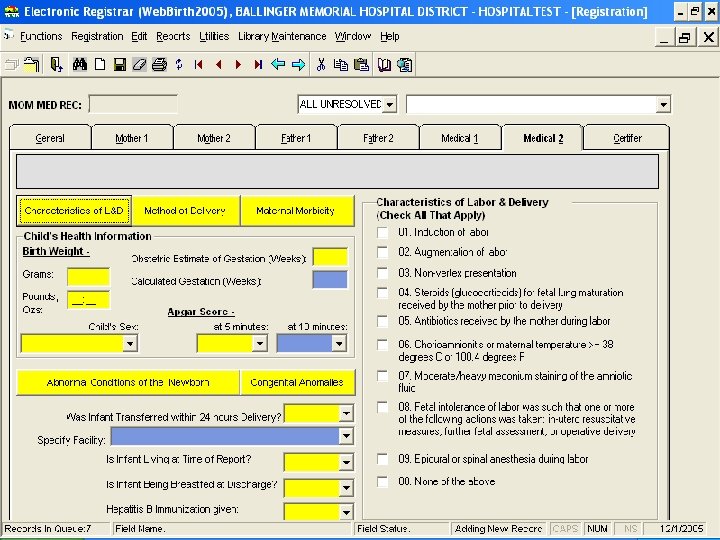Click the open book toolbar icon
720x540 pixels.
click(384, 65)
